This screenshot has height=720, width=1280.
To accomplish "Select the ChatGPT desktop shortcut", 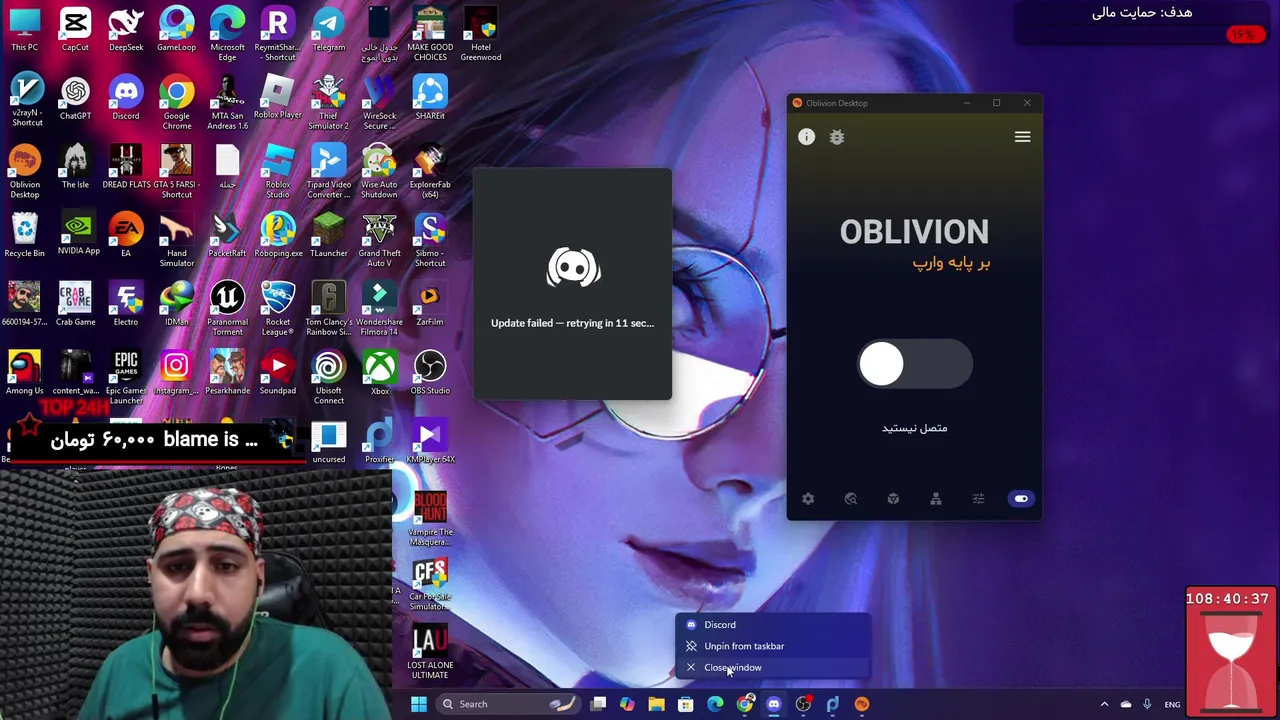I will pyautogui.click(x=75, y=98).
